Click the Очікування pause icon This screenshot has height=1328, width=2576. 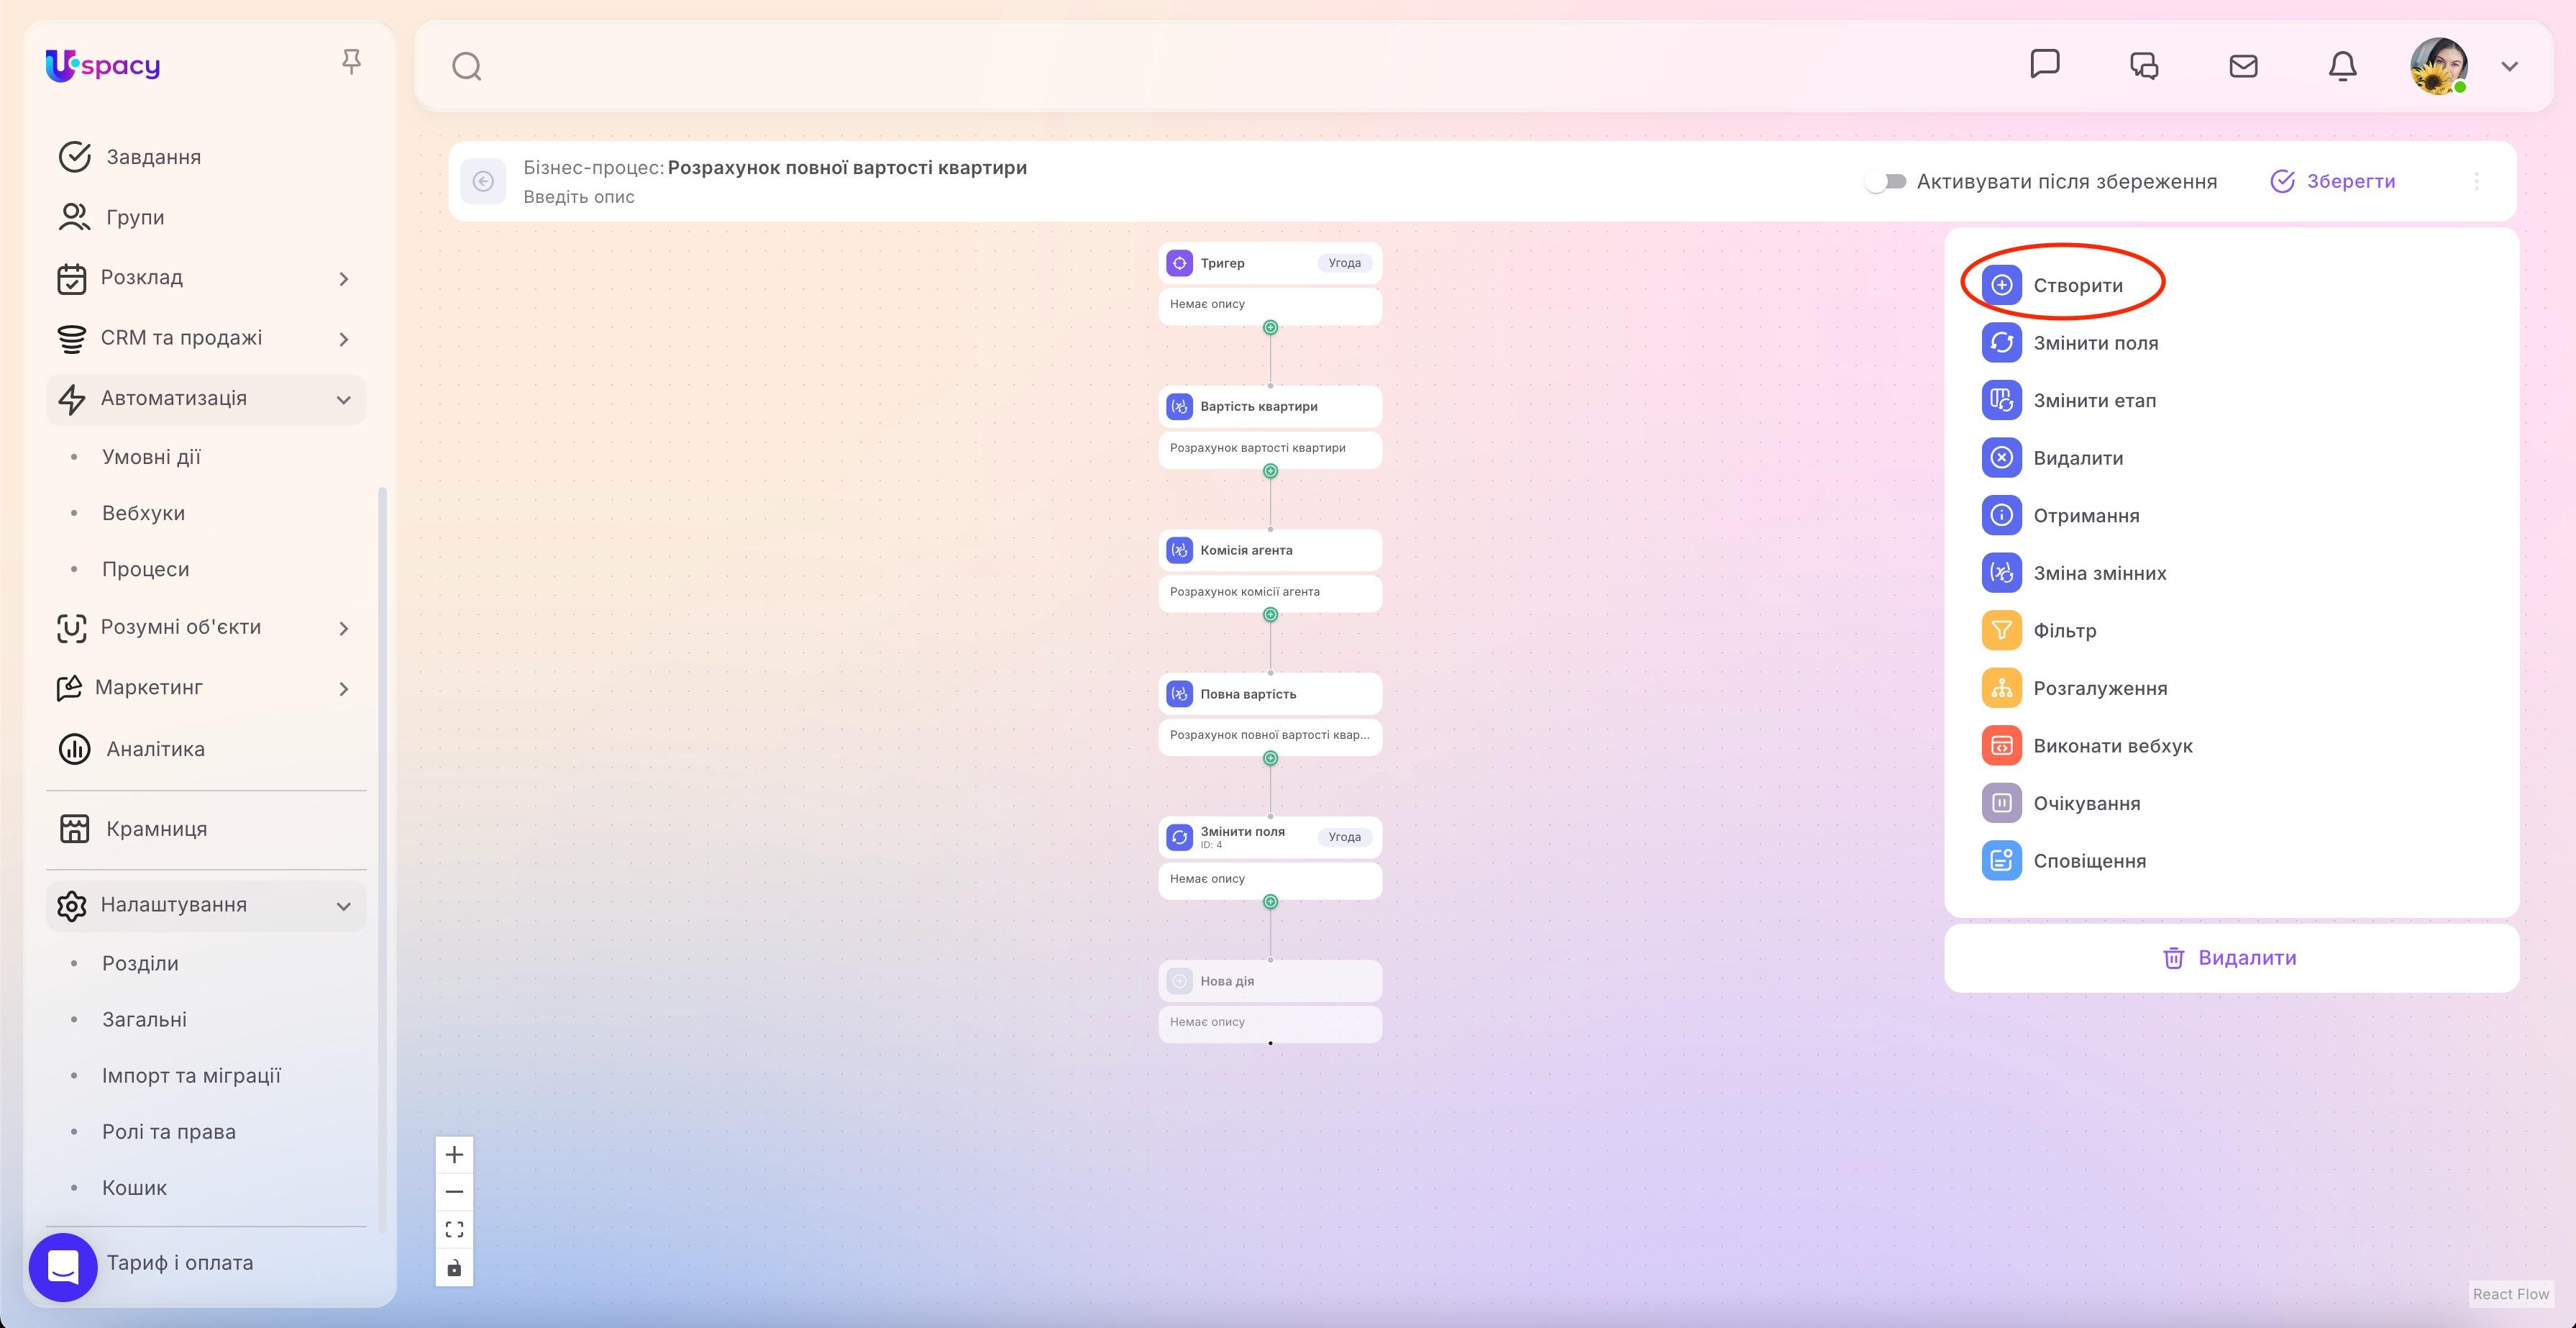pyautogui.click(x=2001, y=803)
